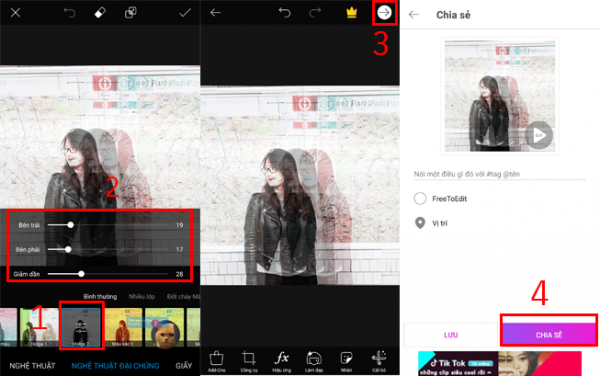
Task: Enable the FreeToEdit radio option
Action: (x=420, y=199)
